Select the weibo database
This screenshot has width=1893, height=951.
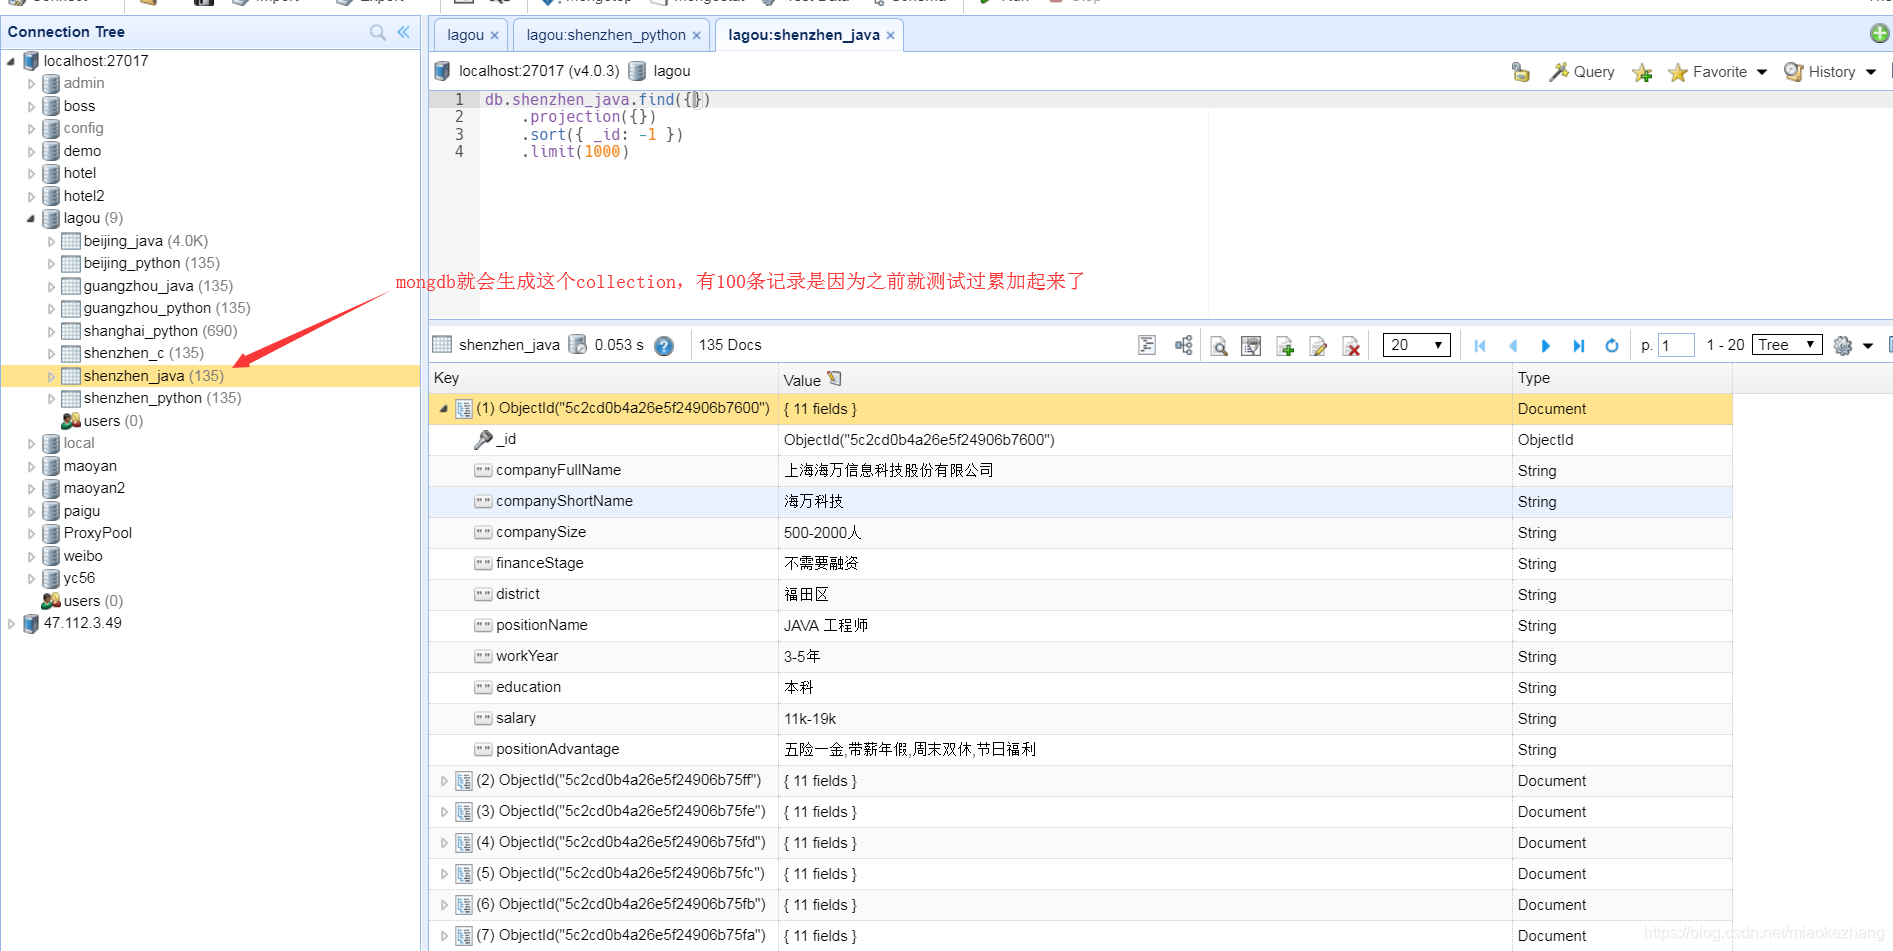pos(83,556)
